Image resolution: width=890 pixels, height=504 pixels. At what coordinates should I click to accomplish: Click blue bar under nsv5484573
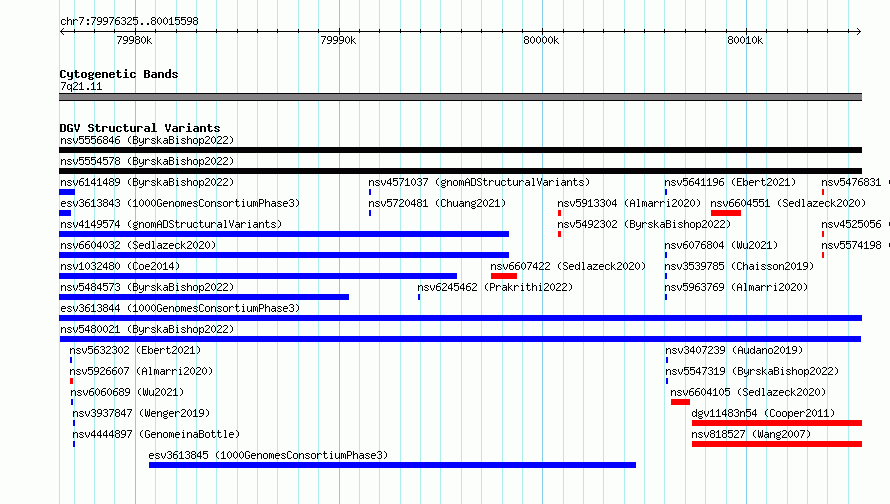tap(204, 297)
